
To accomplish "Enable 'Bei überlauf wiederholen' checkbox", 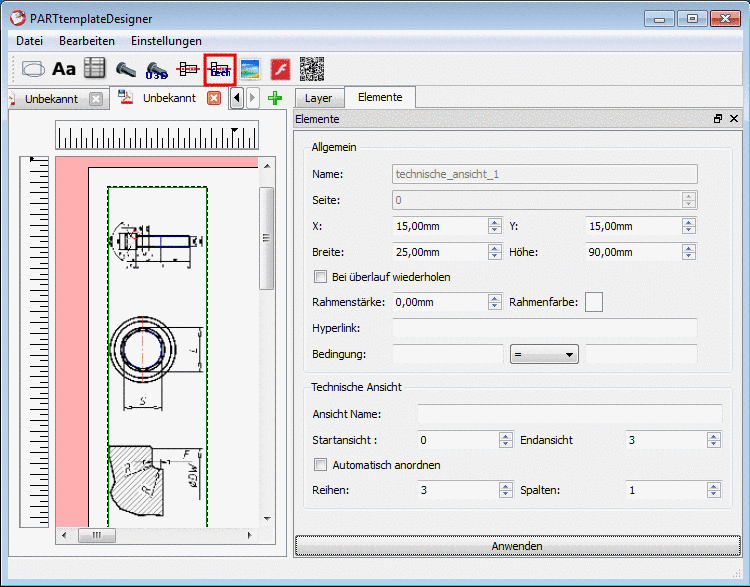I will (321, 277).
